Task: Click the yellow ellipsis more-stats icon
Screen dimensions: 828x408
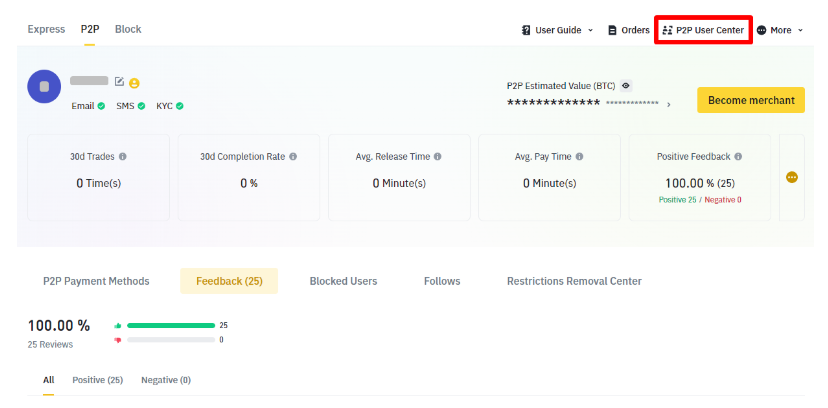Action: point(792,177)
